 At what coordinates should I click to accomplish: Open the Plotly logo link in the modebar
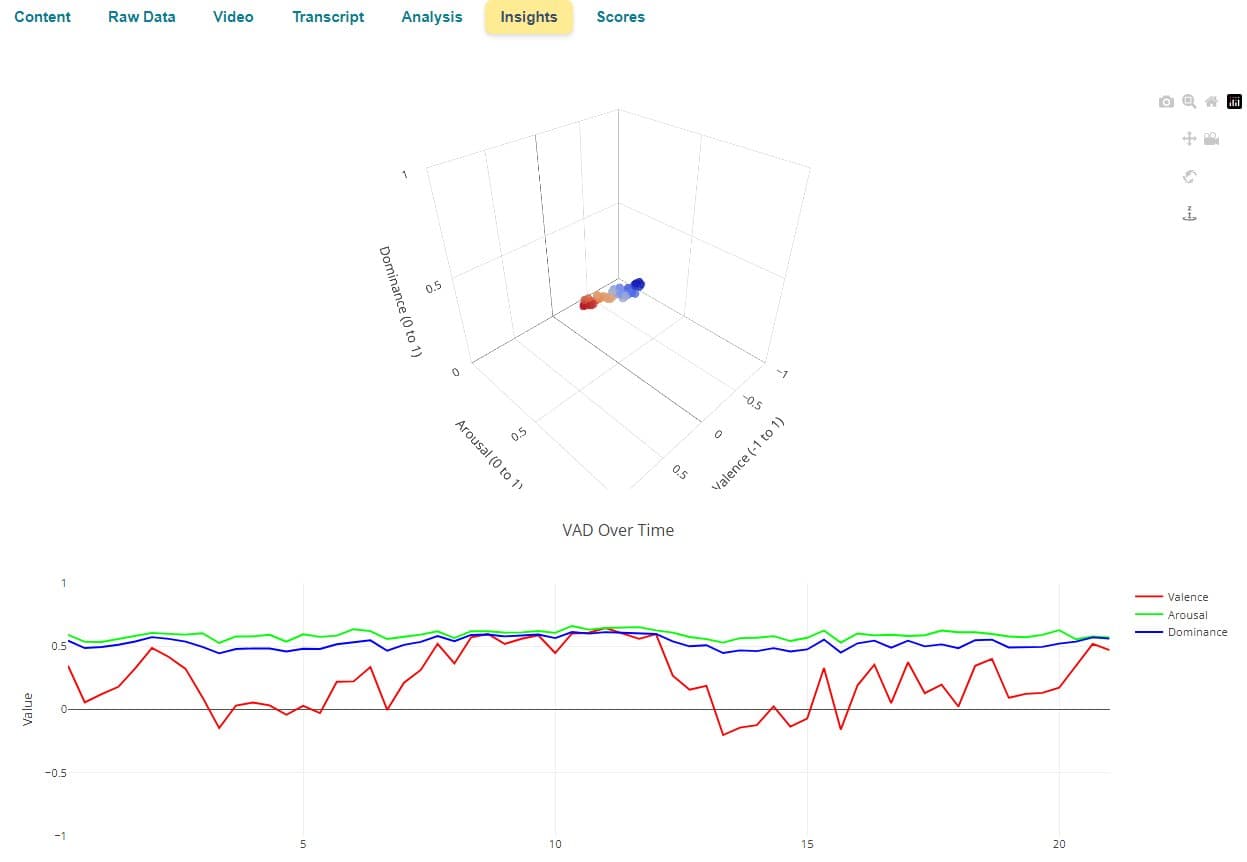click(1234, 102)
